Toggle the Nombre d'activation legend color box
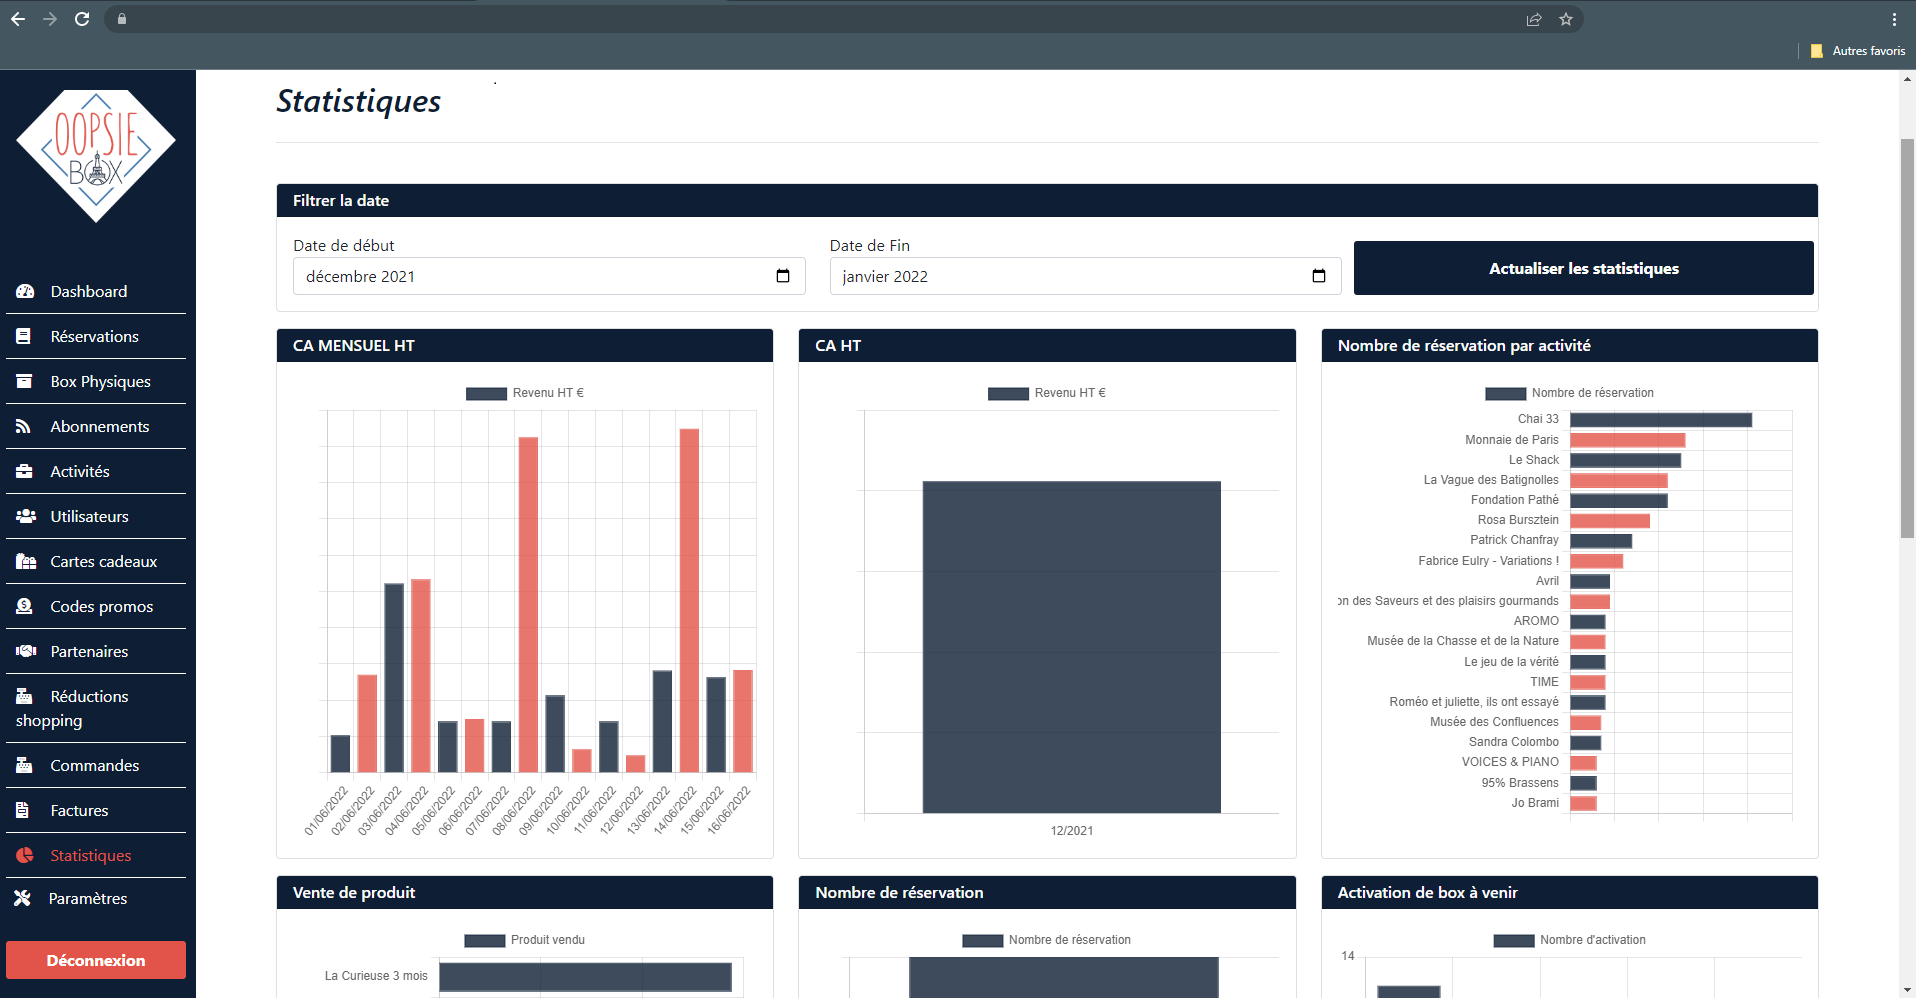The width and height of the screenshot is (1916, 998). coord(1514,941)
